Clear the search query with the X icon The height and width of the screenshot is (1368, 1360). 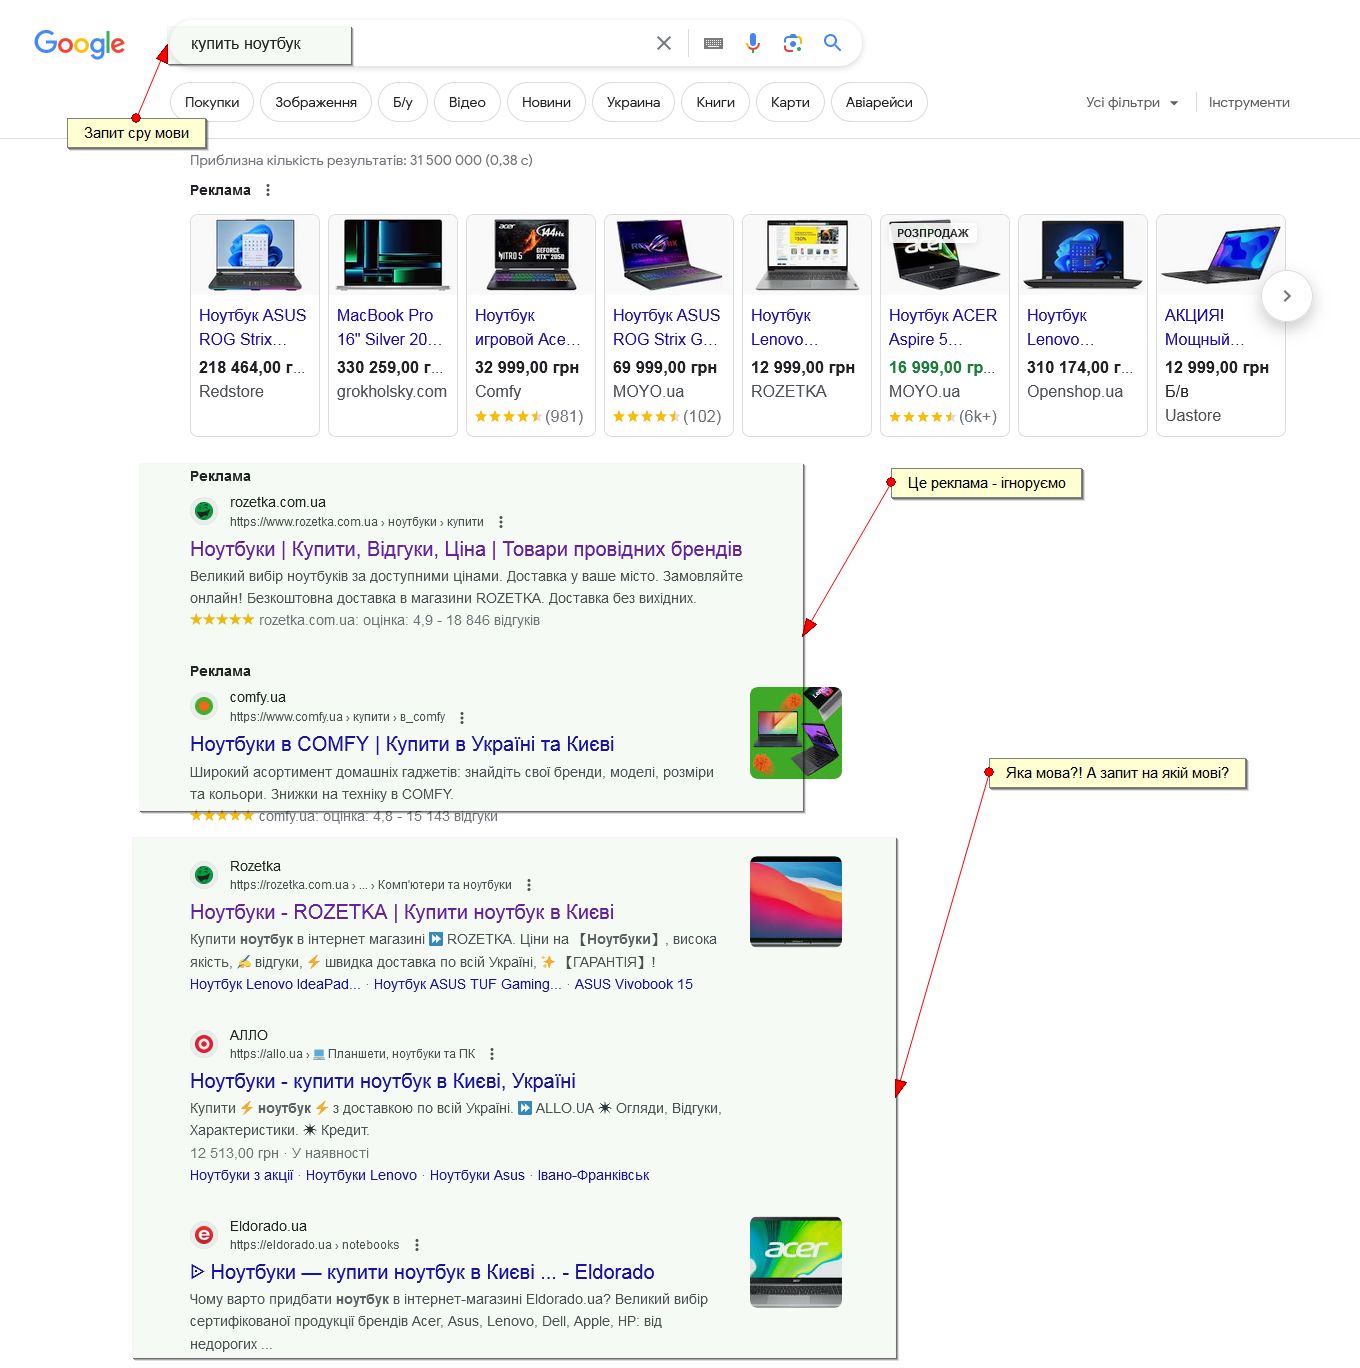(x=664, y=43)
